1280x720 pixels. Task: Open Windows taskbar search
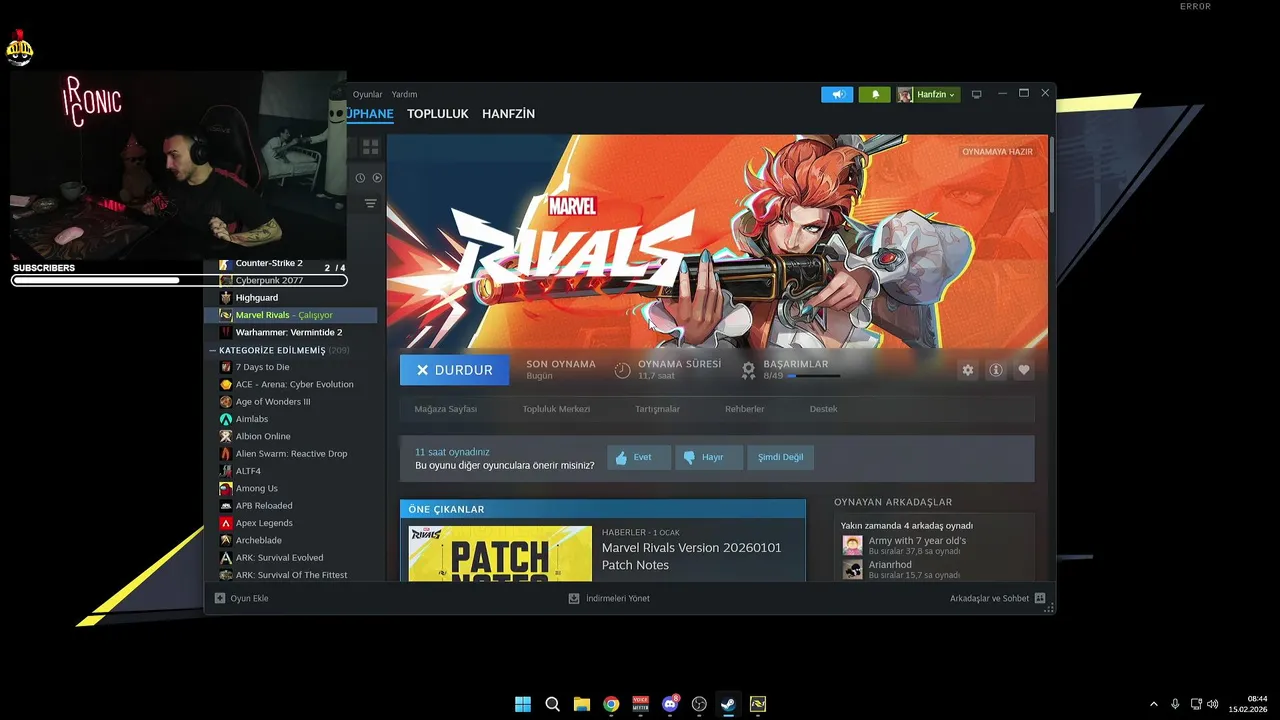pyautogui.click(x=552, y=704)
